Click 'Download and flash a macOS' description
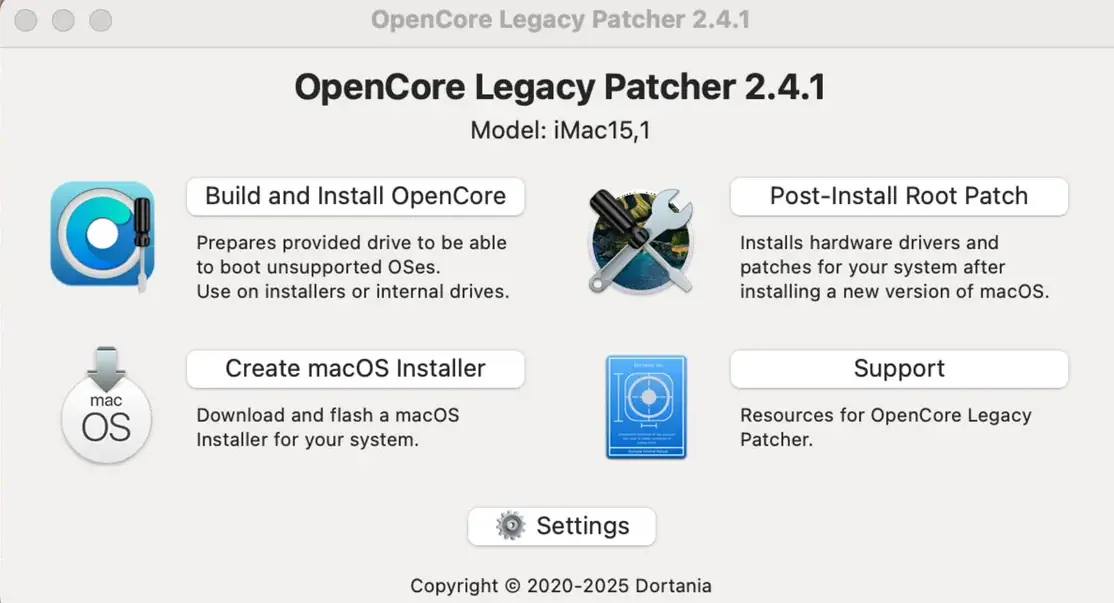Image resolution: width=1114 pixels, height=603 pixels. 328,415
